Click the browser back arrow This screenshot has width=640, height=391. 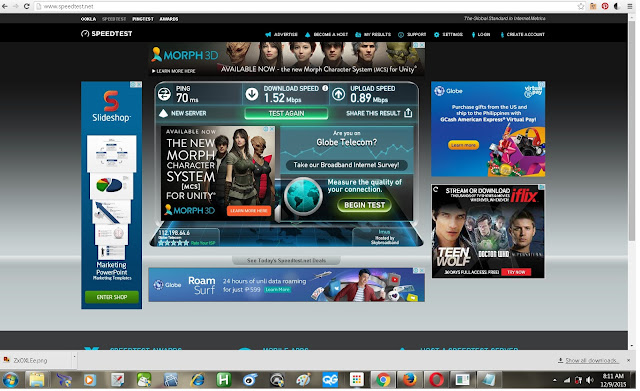point(5,6)
